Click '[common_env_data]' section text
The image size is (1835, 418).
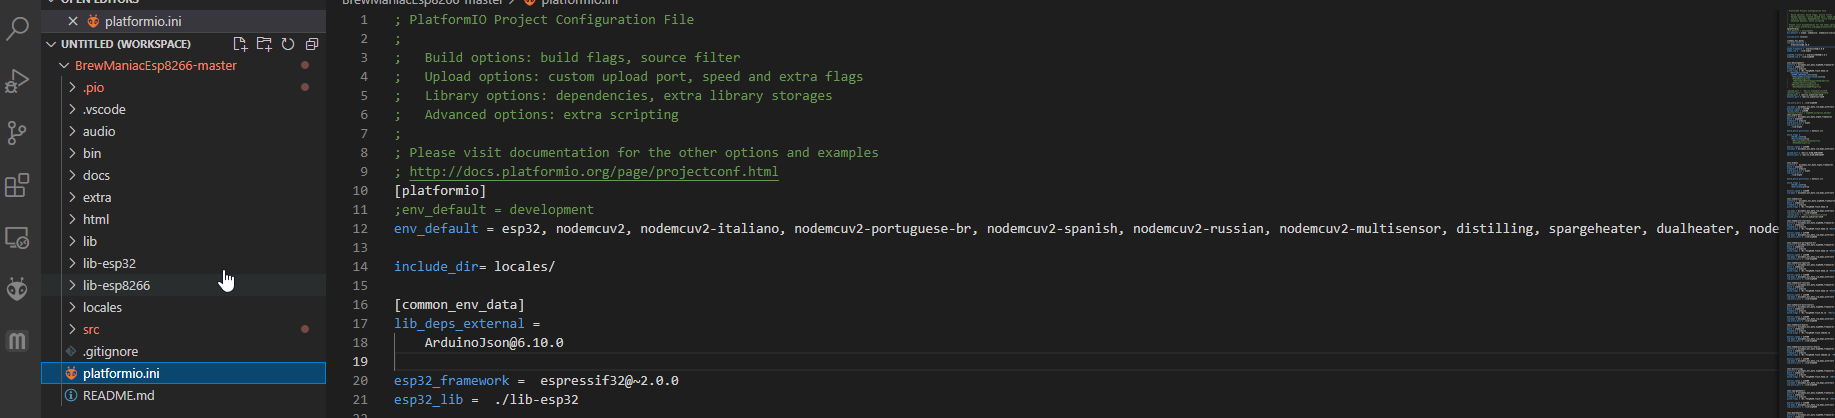pyautogui.click(x=459, y=304)
